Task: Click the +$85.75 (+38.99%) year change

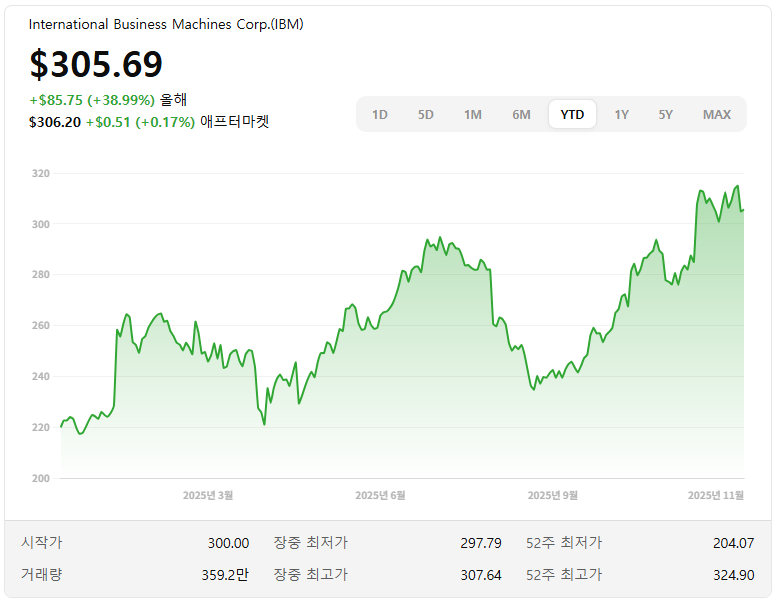Action: [x=92, y=100]
